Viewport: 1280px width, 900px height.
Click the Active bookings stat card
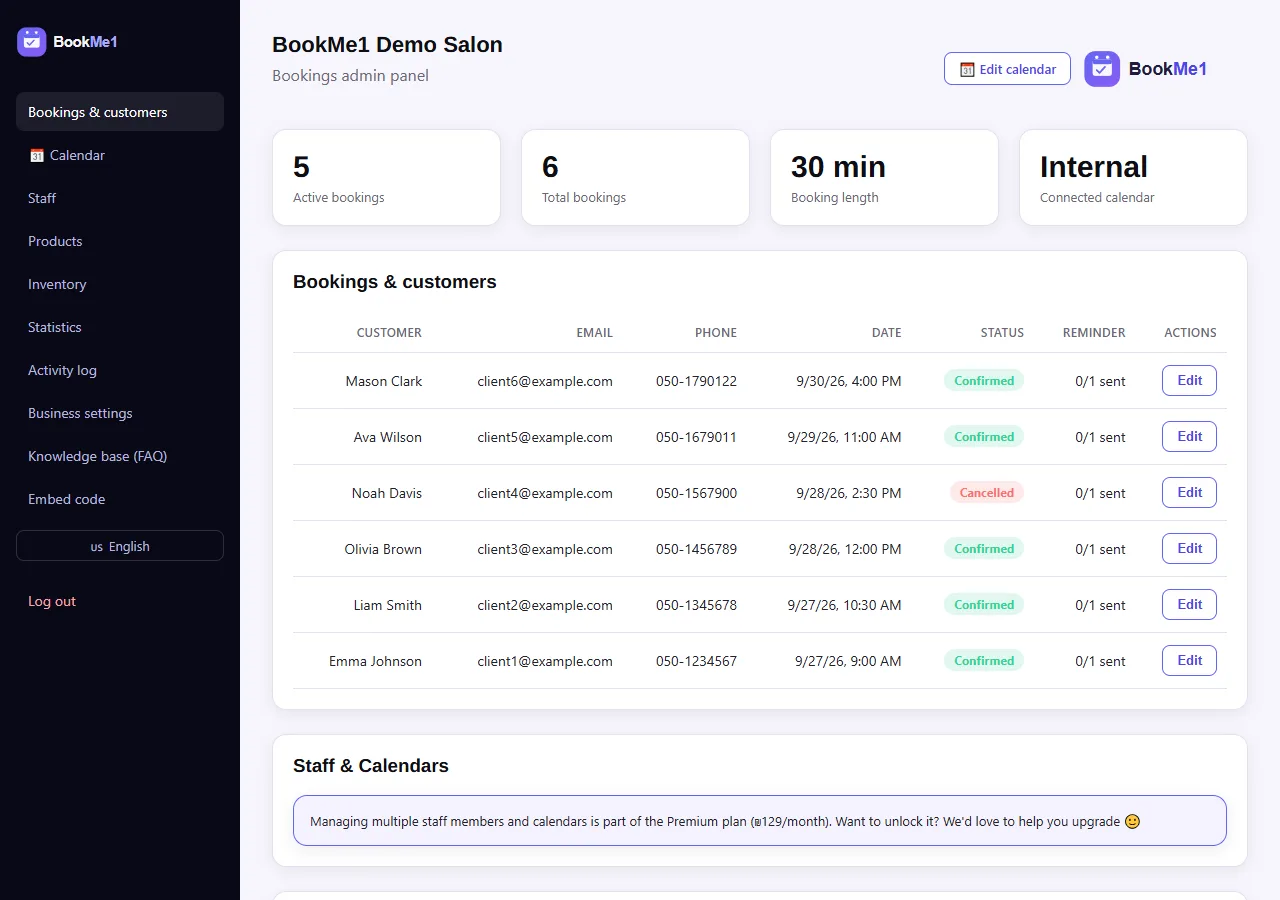point(386,177)
